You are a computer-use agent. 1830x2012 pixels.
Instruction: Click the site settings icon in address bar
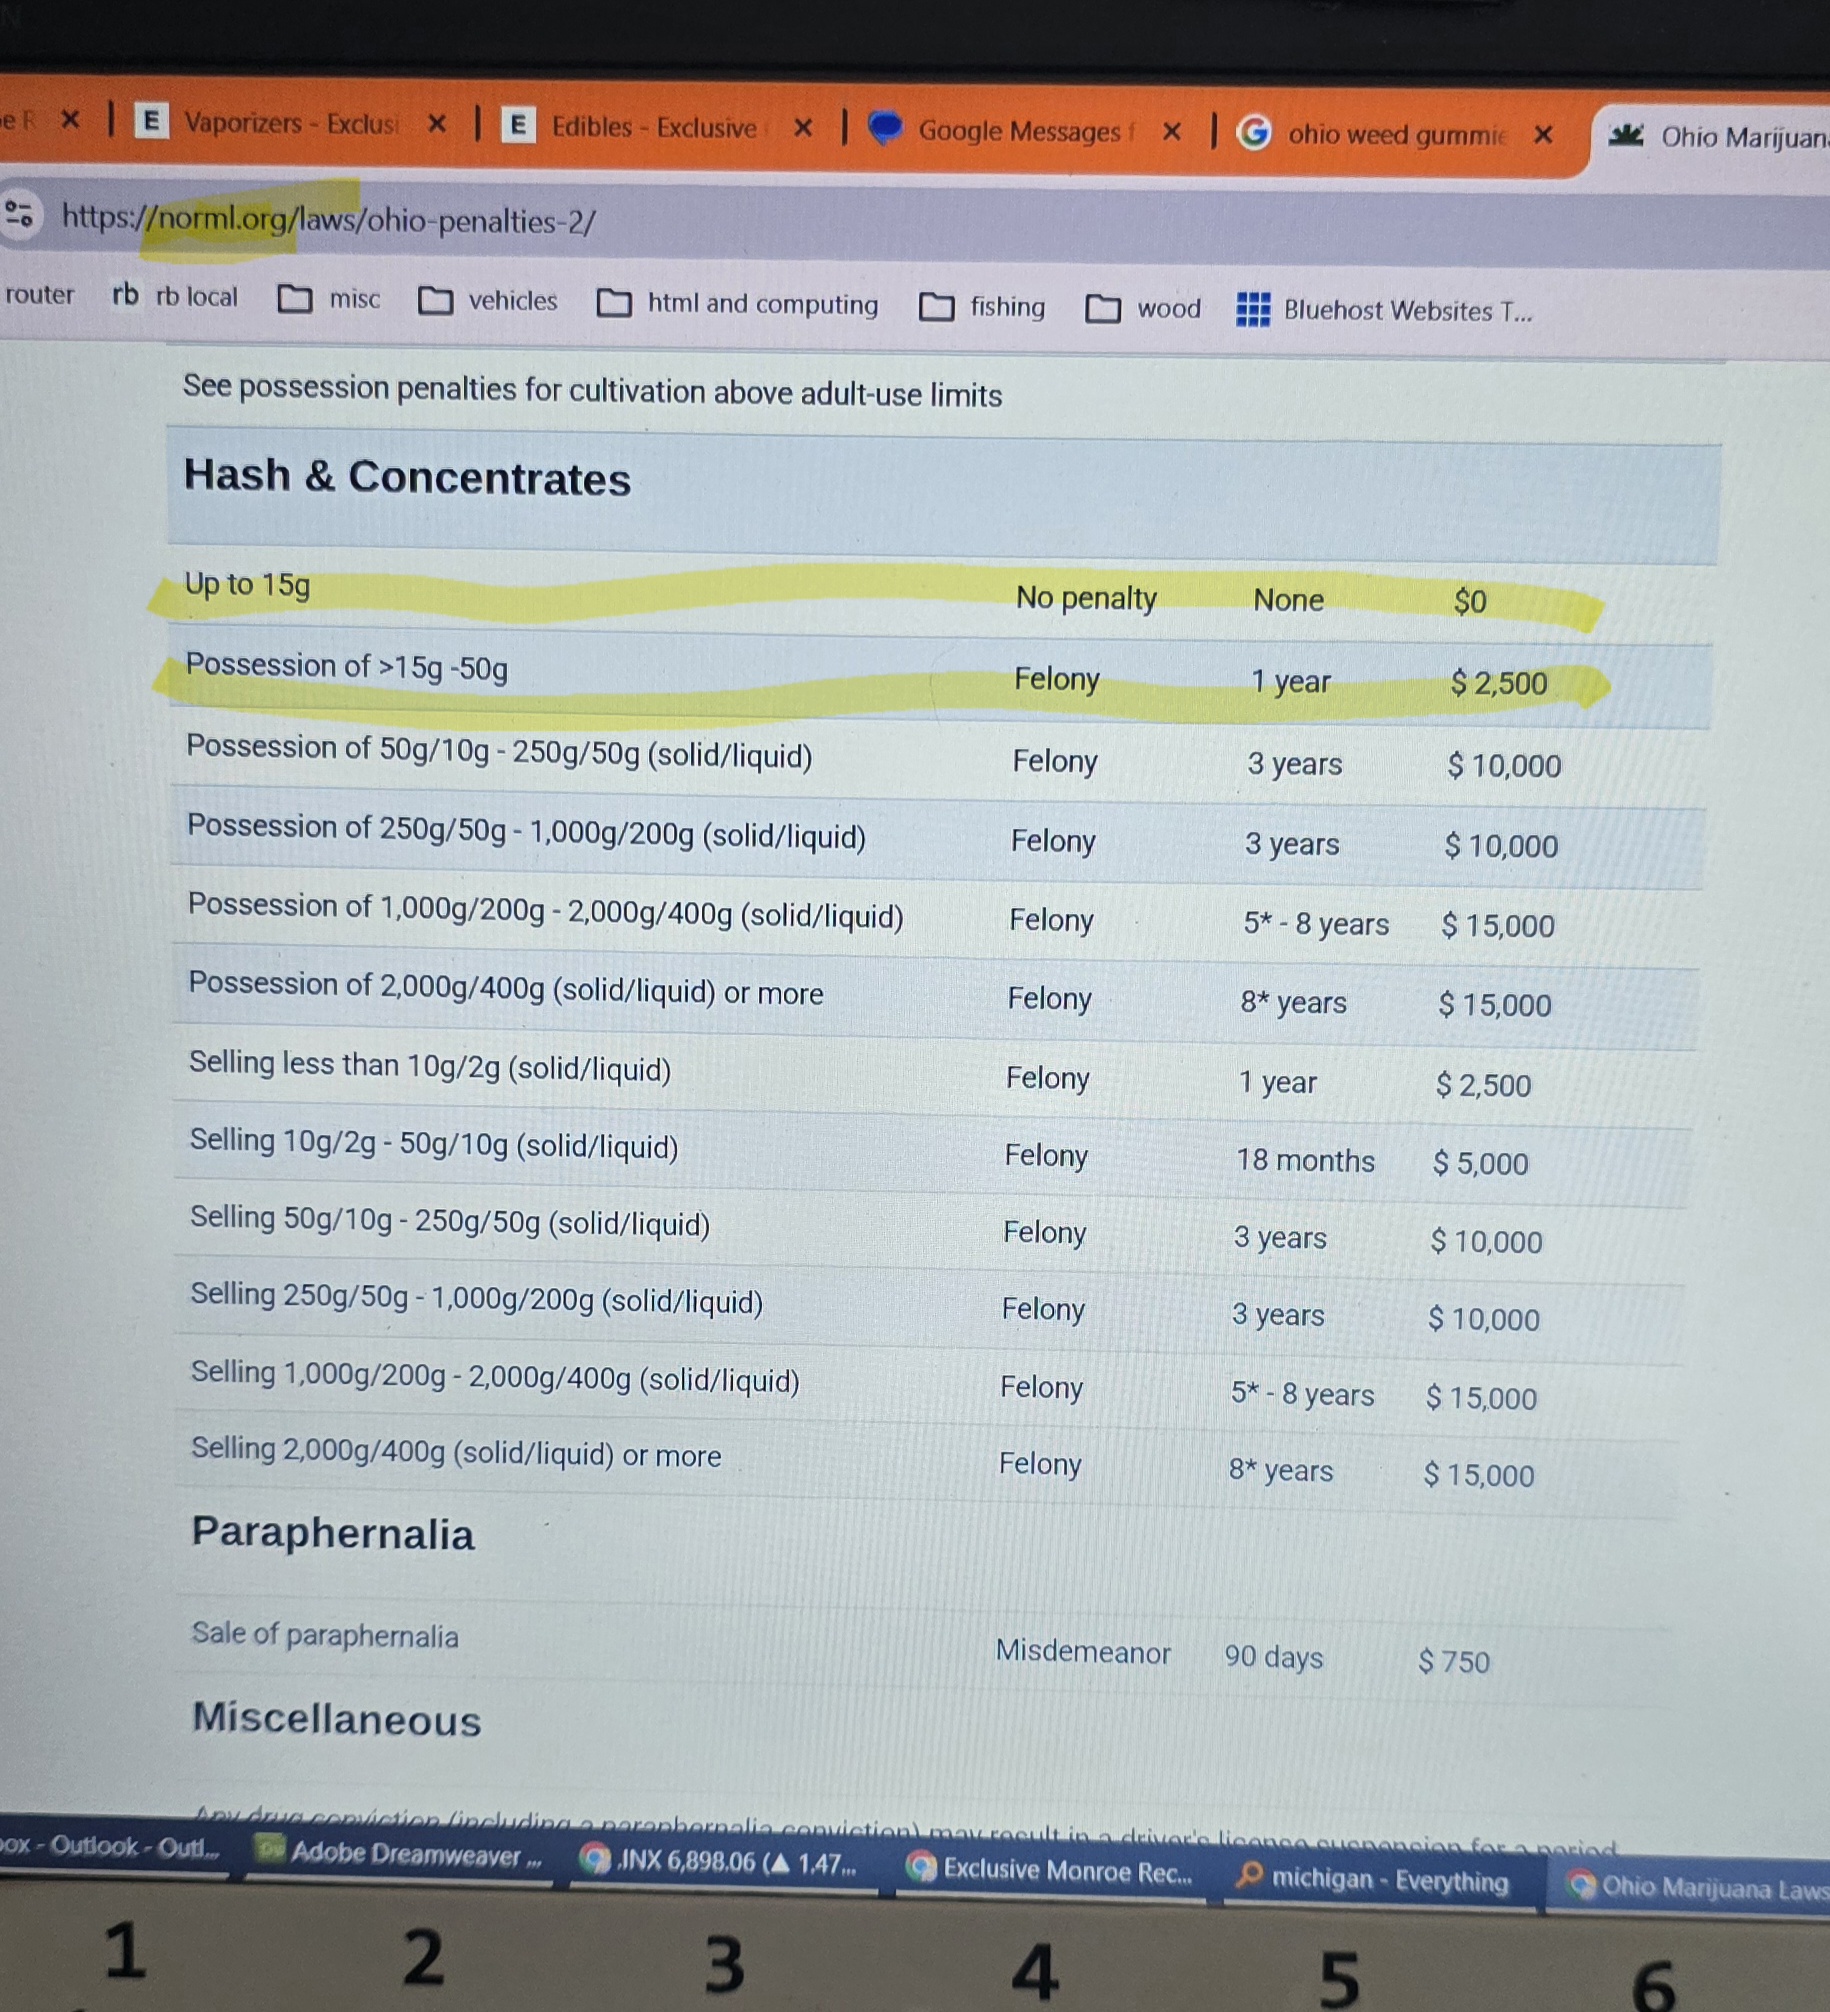point(19,213)
